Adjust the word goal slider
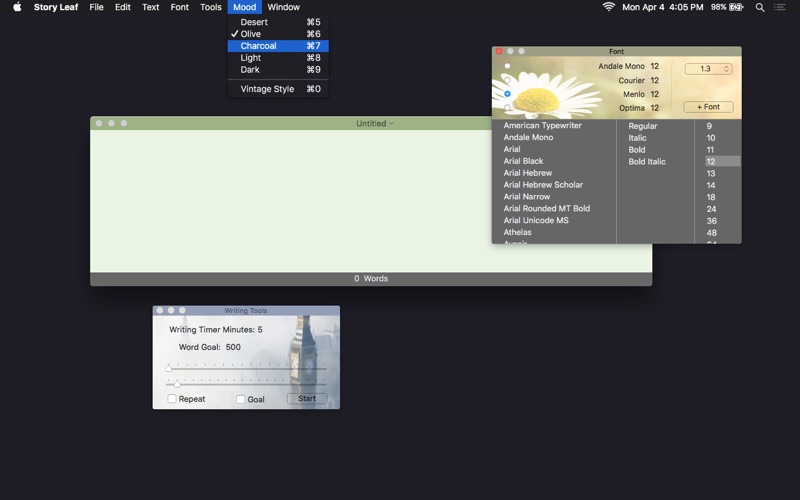 [177, 384]
